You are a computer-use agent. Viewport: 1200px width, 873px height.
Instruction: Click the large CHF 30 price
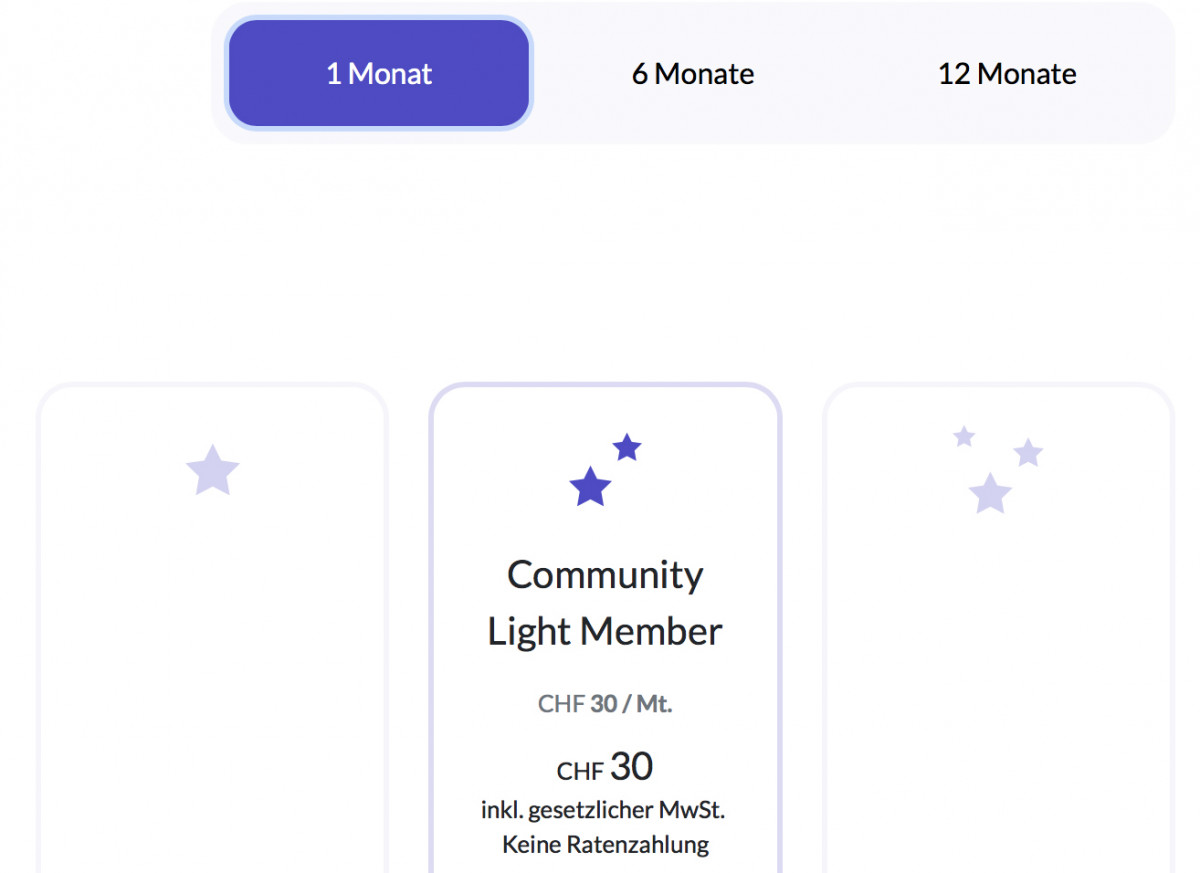point(605,767)
